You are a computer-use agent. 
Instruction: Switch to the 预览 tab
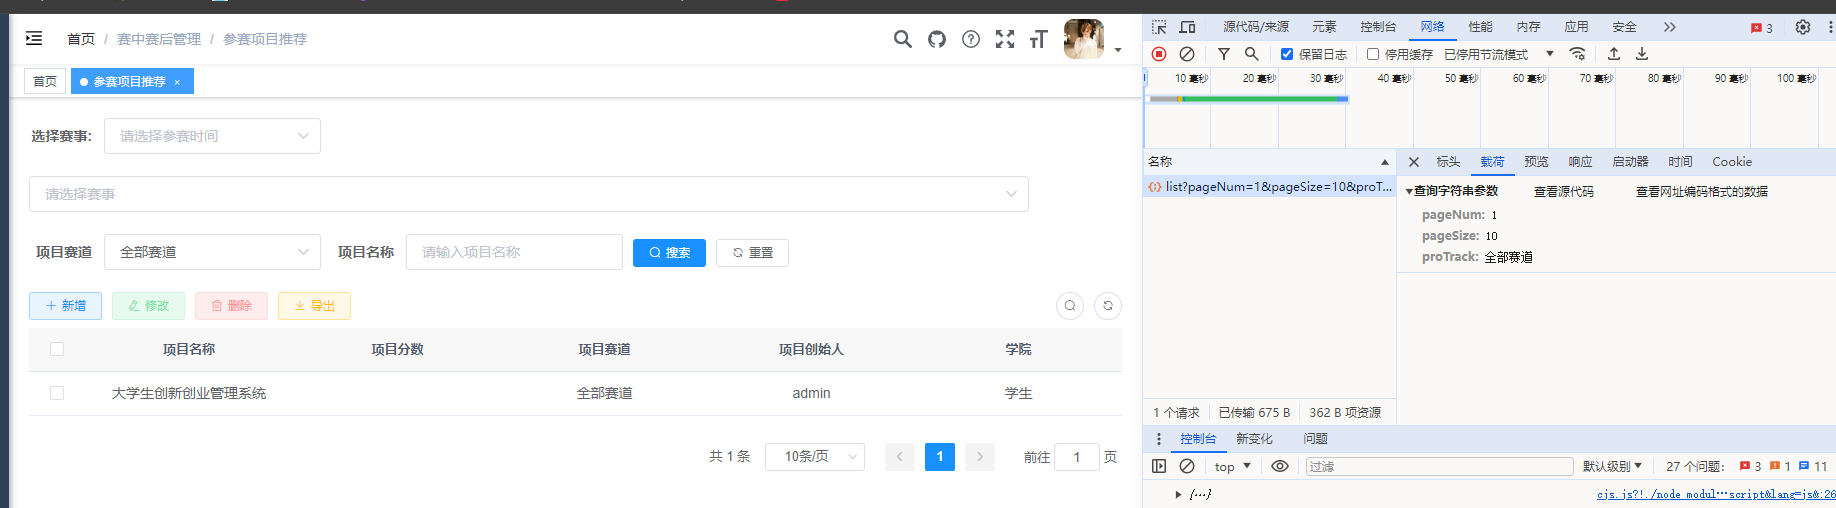pos(1536,162)
